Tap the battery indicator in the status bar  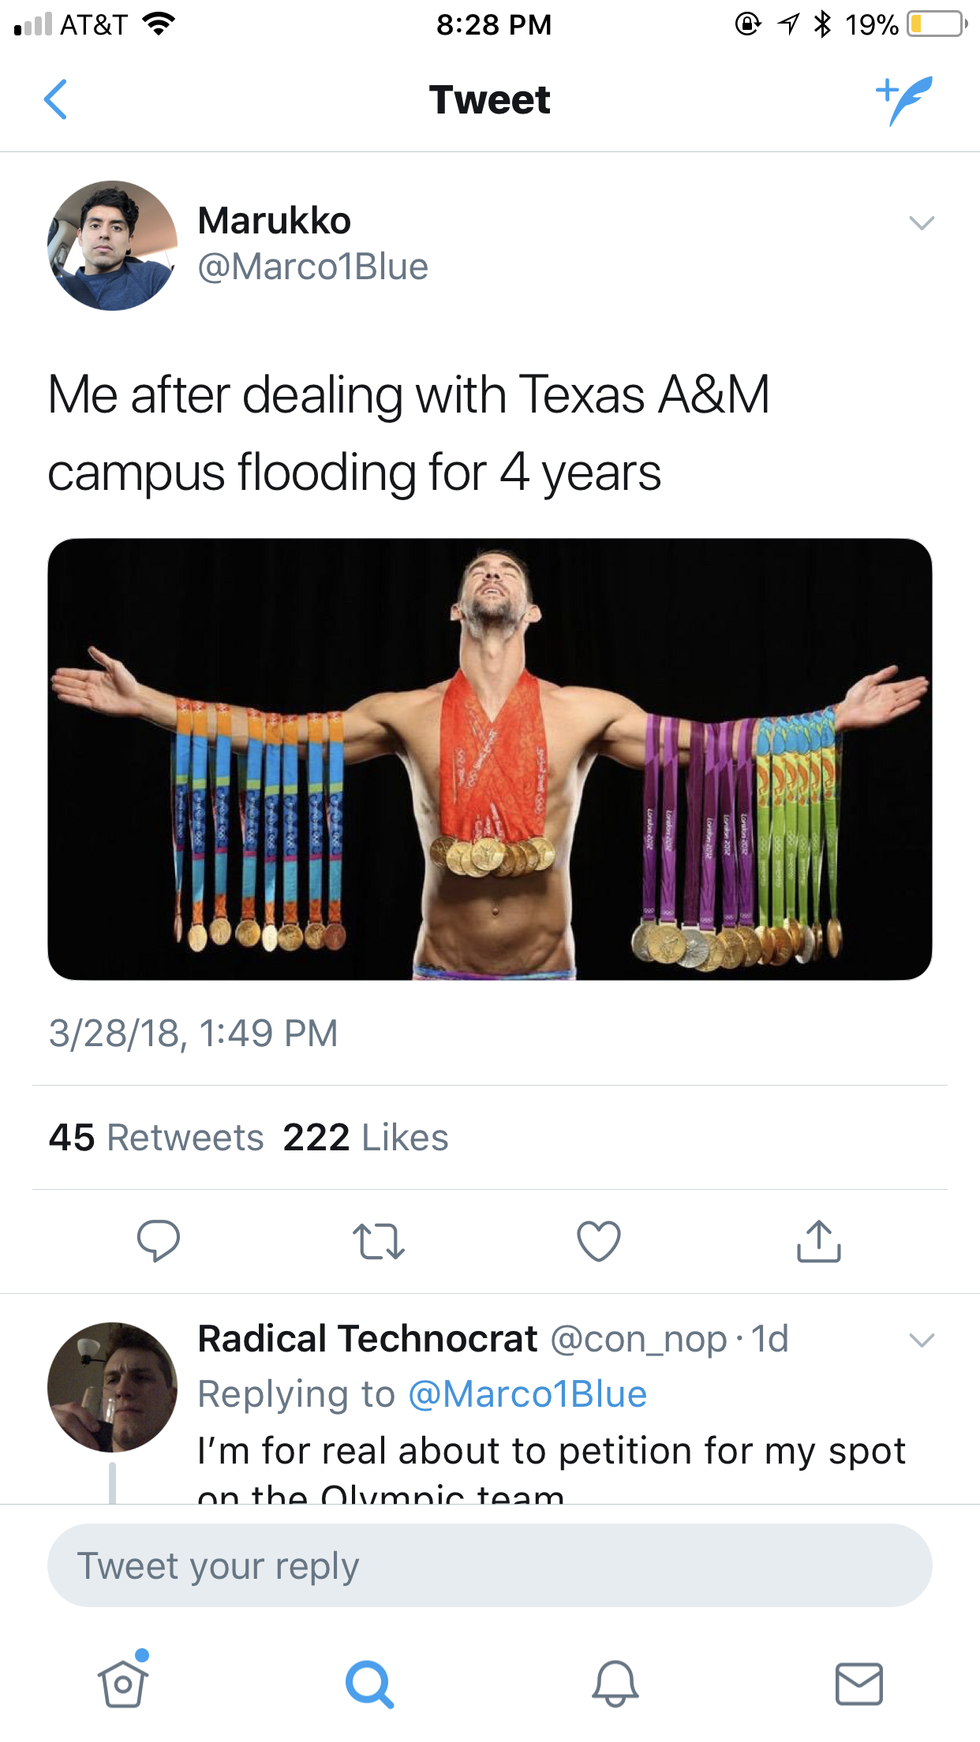pyautogui.click(x=936, y=24)
